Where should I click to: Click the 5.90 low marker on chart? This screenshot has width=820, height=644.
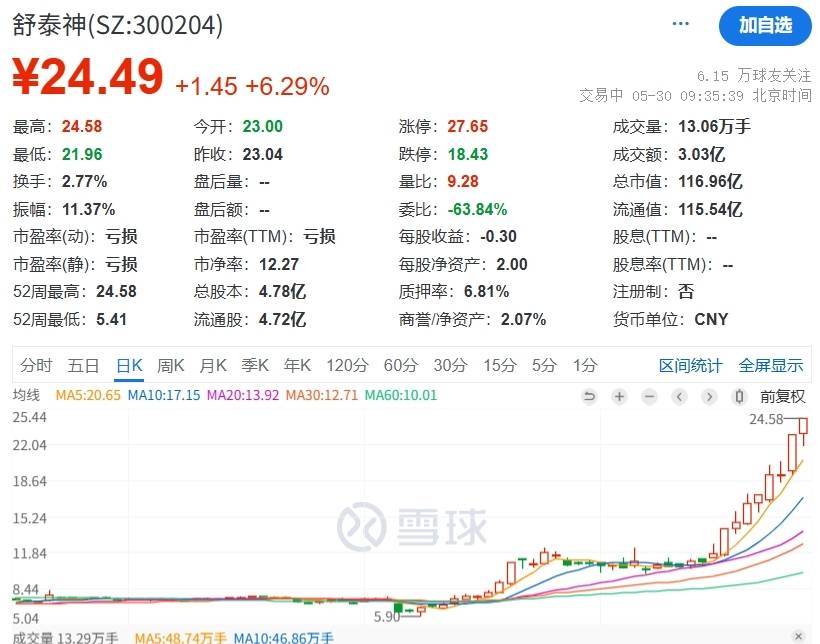click(x=386, y=617)
